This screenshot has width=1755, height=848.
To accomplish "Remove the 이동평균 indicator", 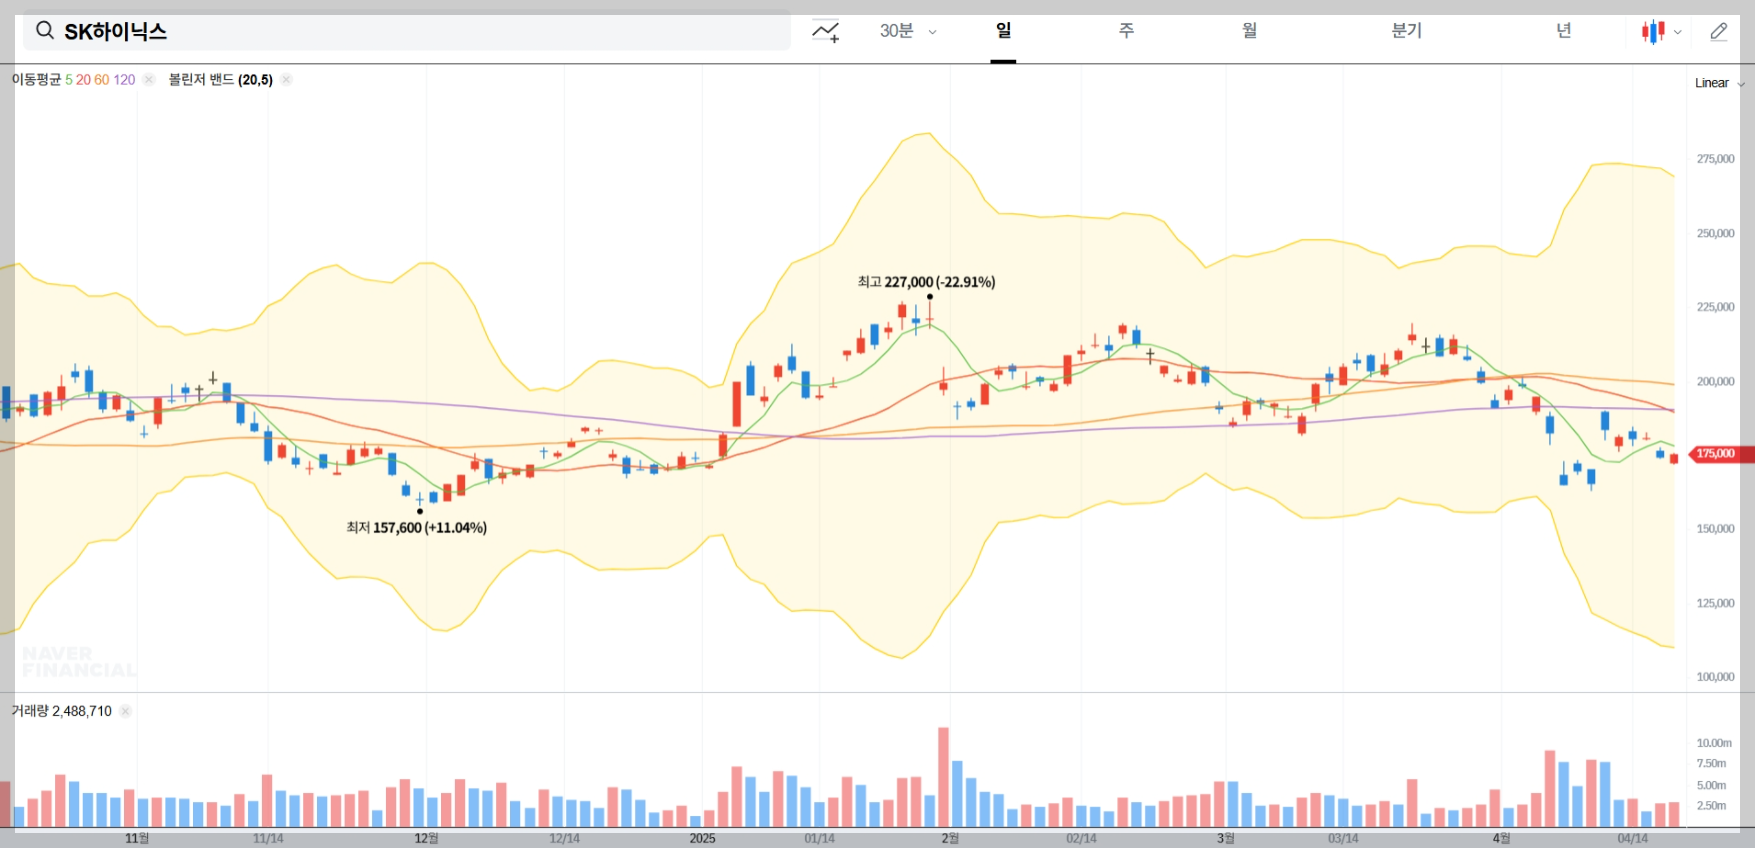I will coord(149,80).
